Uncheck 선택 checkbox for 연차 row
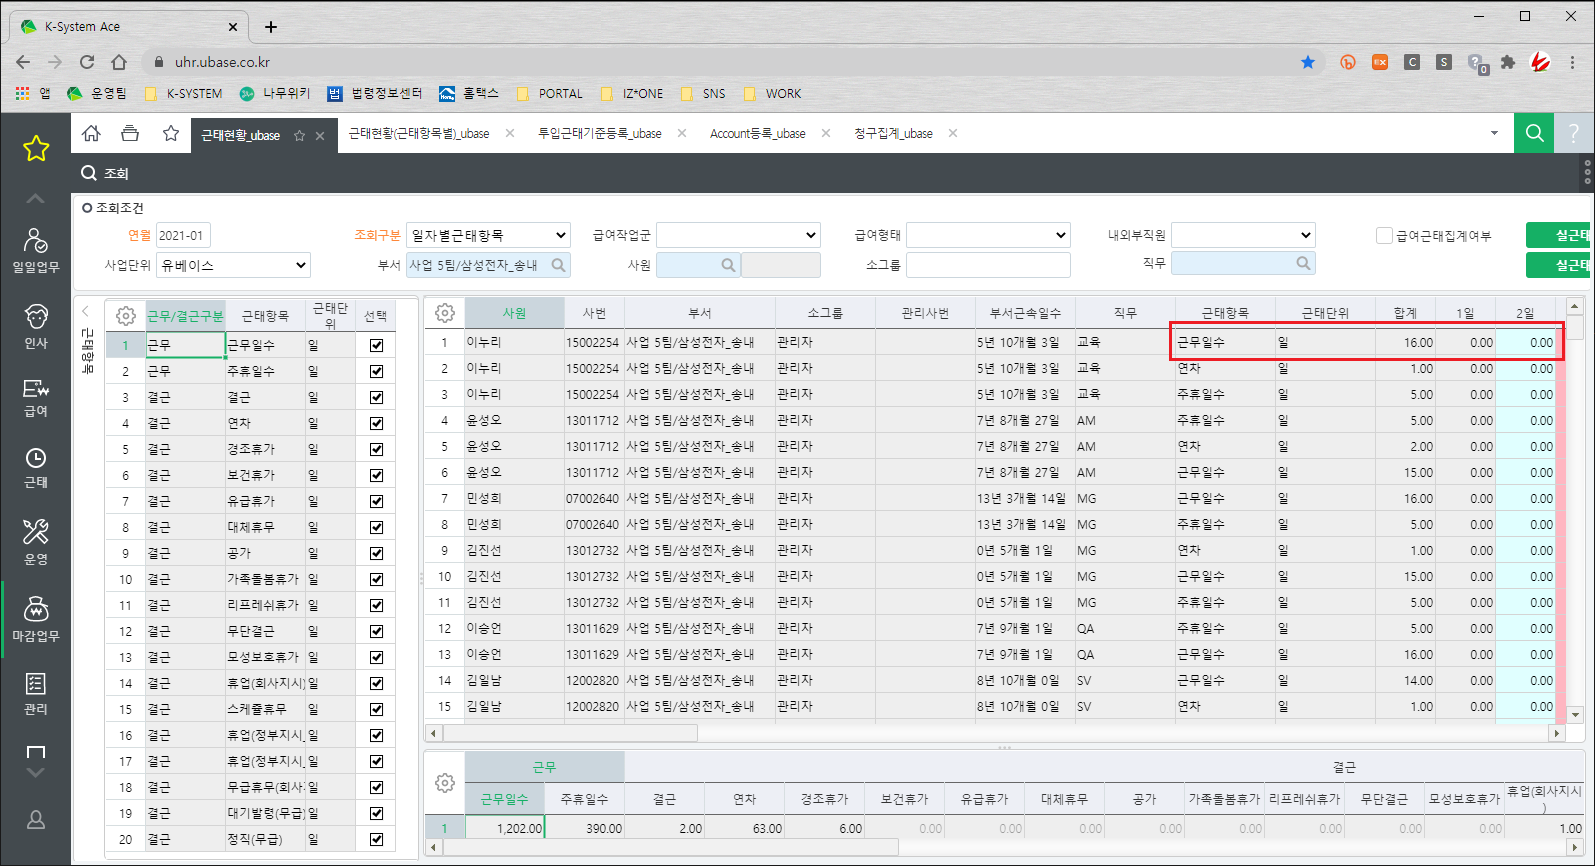Screen dimensions: 1595x866 pos(376,423)
